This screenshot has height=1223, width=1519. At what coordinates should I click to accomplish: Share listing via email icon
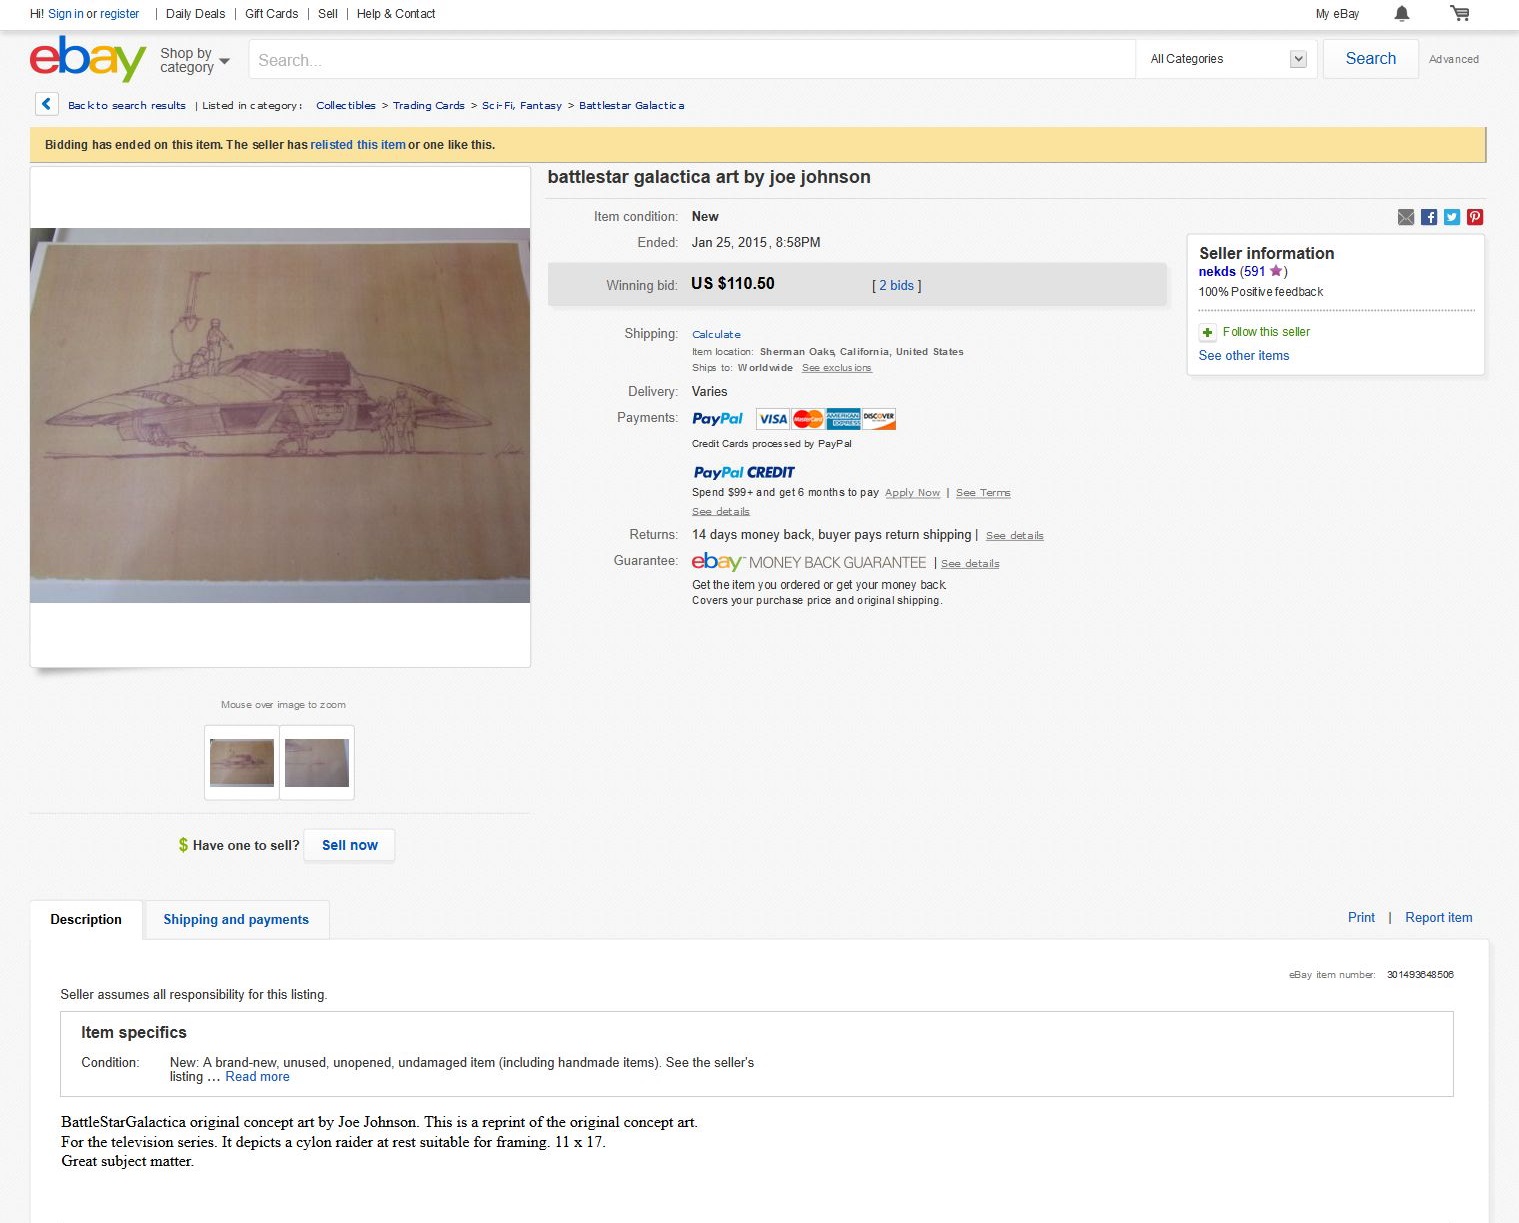[1406, 217]
